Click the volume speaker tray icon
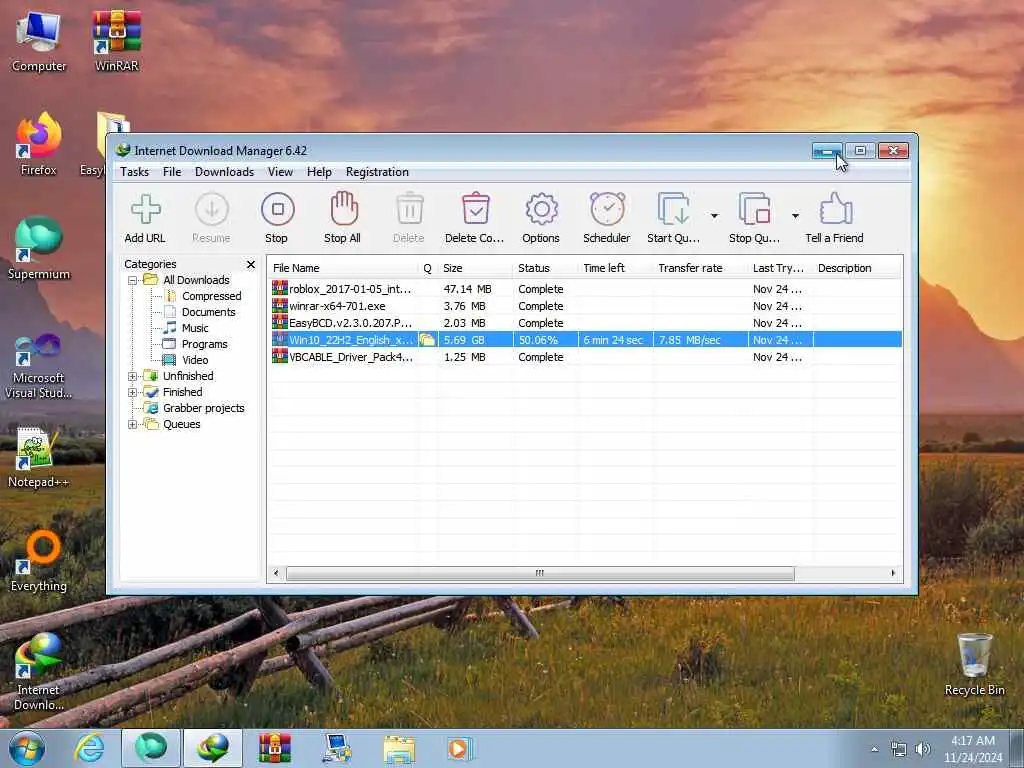 tap(923, 749)
